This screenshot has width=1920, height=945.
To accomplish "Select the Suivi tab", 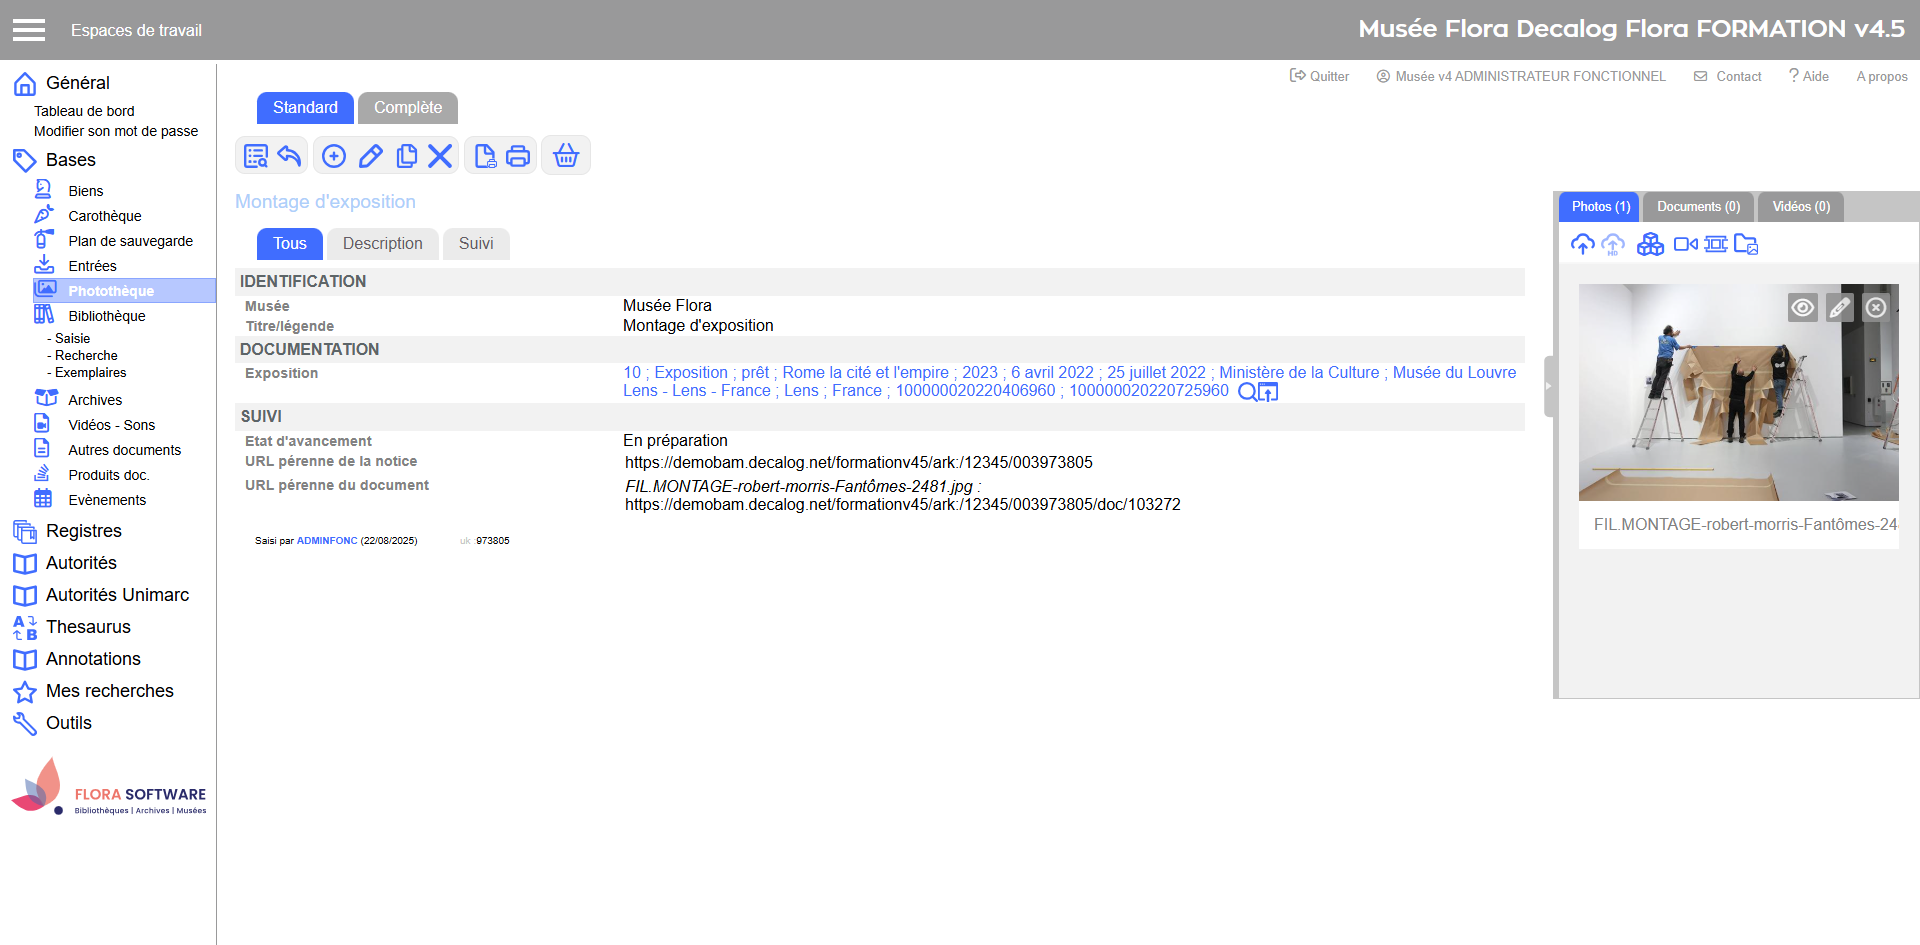I will tap(476, 244).
